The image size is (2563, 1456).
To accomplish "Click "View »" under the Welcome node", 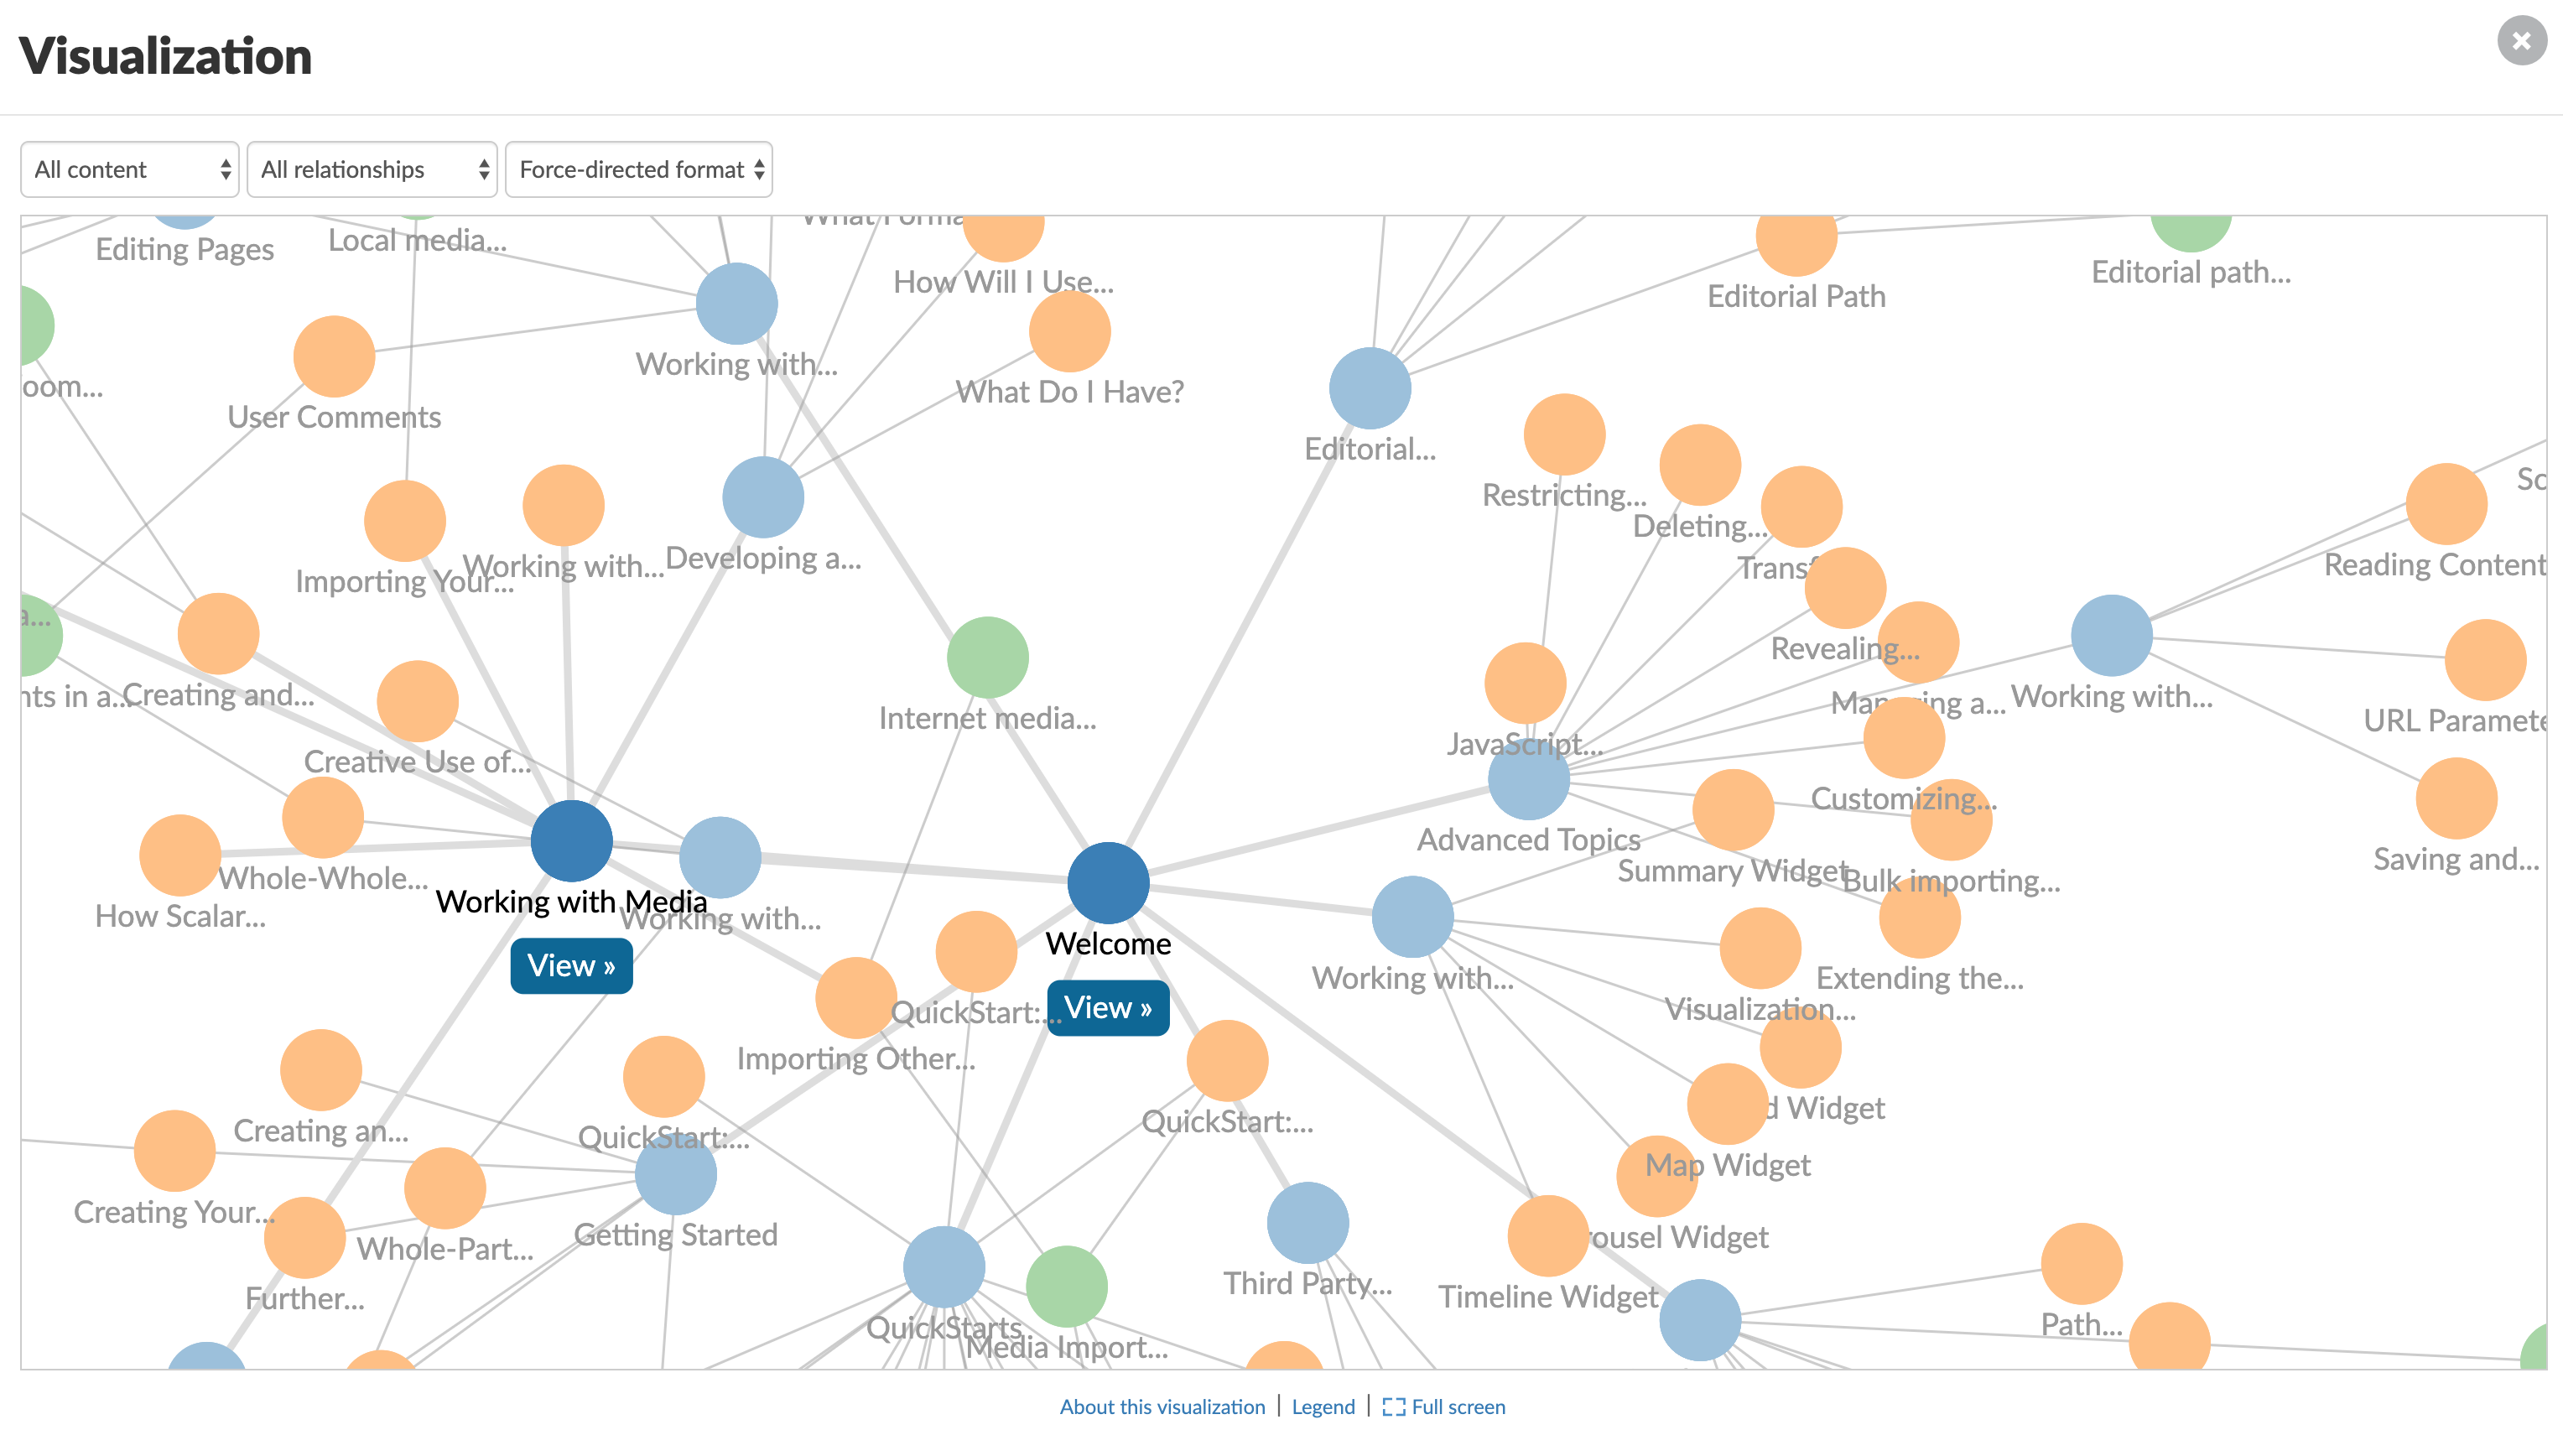I will 1108,1008.
